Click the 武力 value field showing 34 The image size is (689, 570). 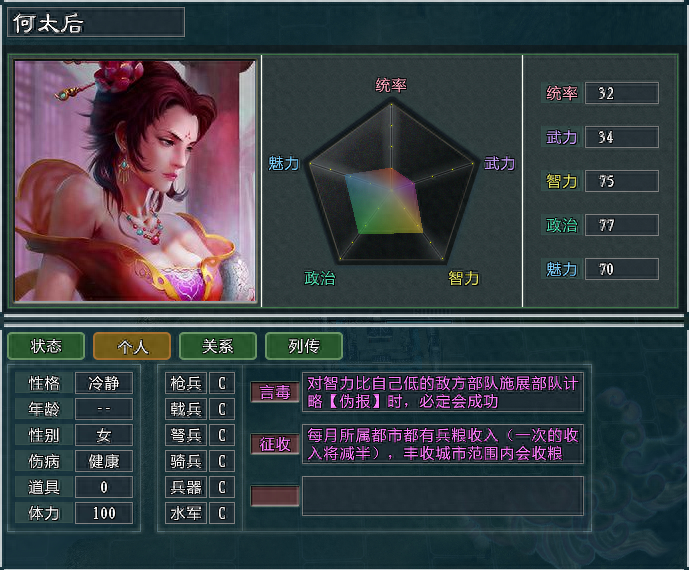pos(622,137)
